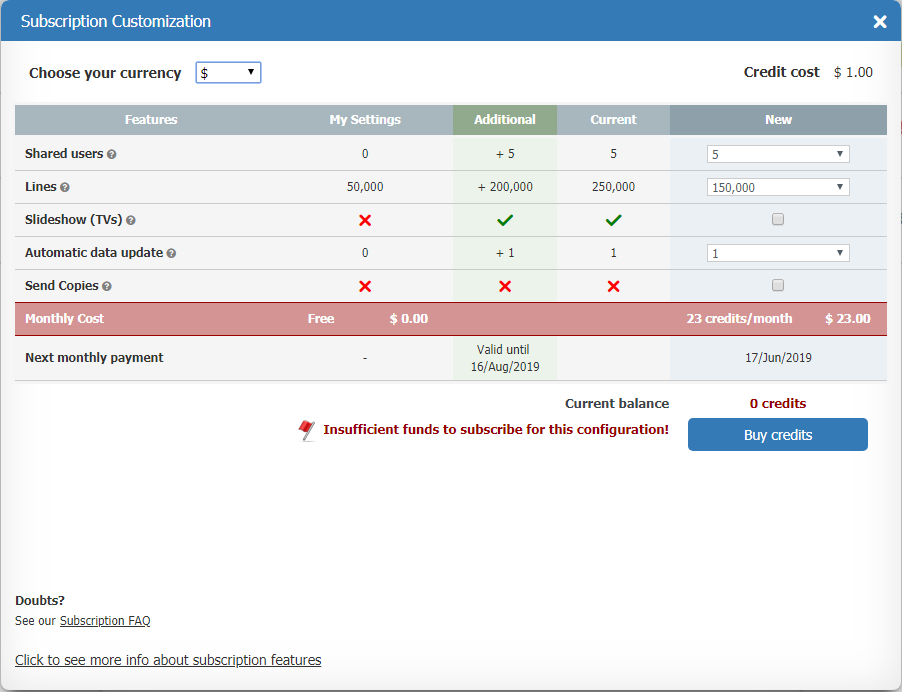
Task: Expand the Shared users New dropdown
Action: pos(778,154)
